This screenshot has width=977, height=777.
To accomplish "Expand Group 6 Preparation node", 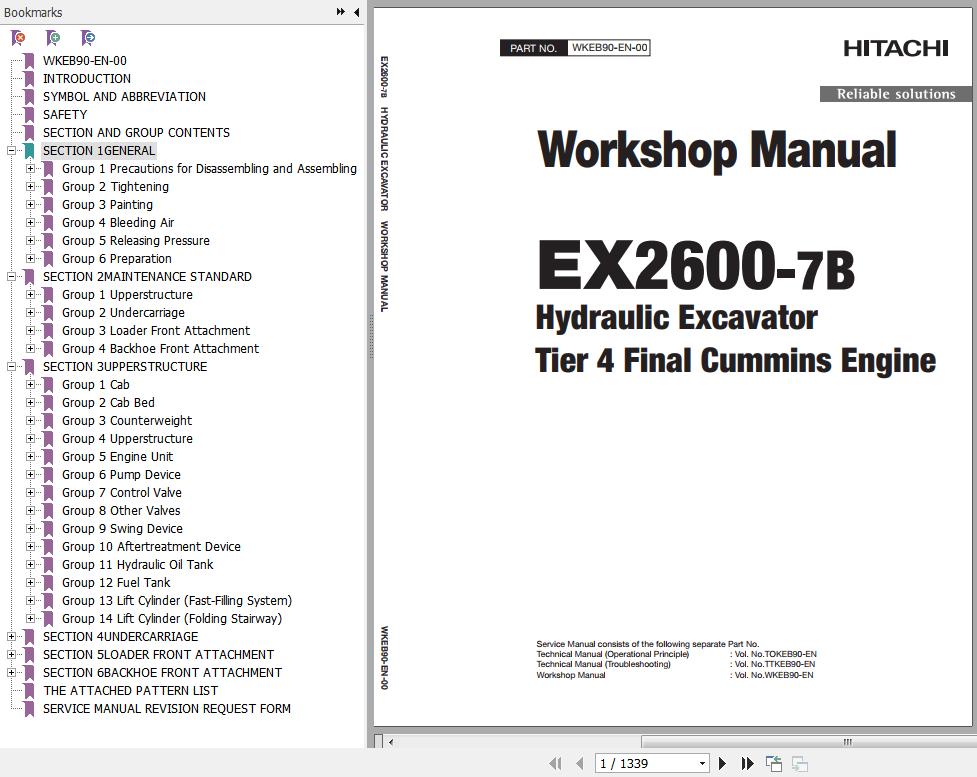I will [x=30, y=259].
